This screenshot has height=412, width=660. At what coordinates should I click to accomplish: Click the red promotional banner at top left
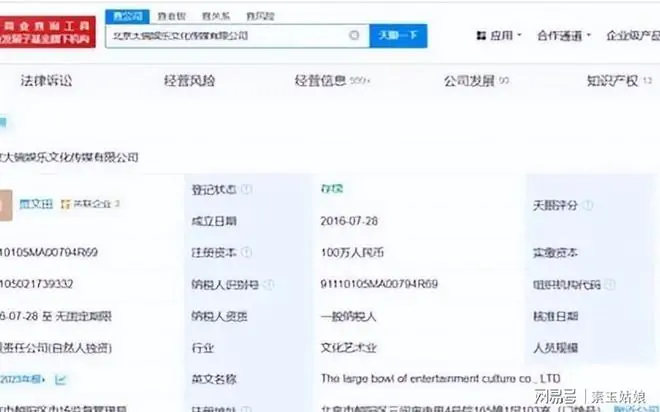tap(48, 32)
